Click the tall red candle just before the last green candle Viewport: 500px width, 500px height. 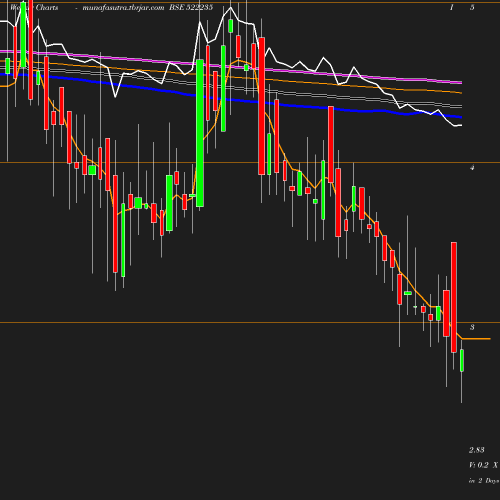click(454, 297)
